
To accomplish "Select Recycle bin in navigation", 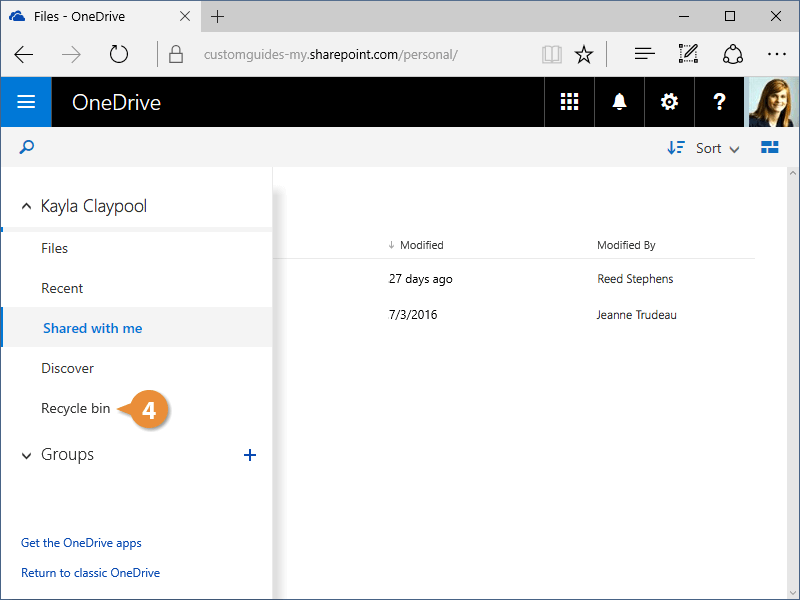I will click(x=75, y=408).
